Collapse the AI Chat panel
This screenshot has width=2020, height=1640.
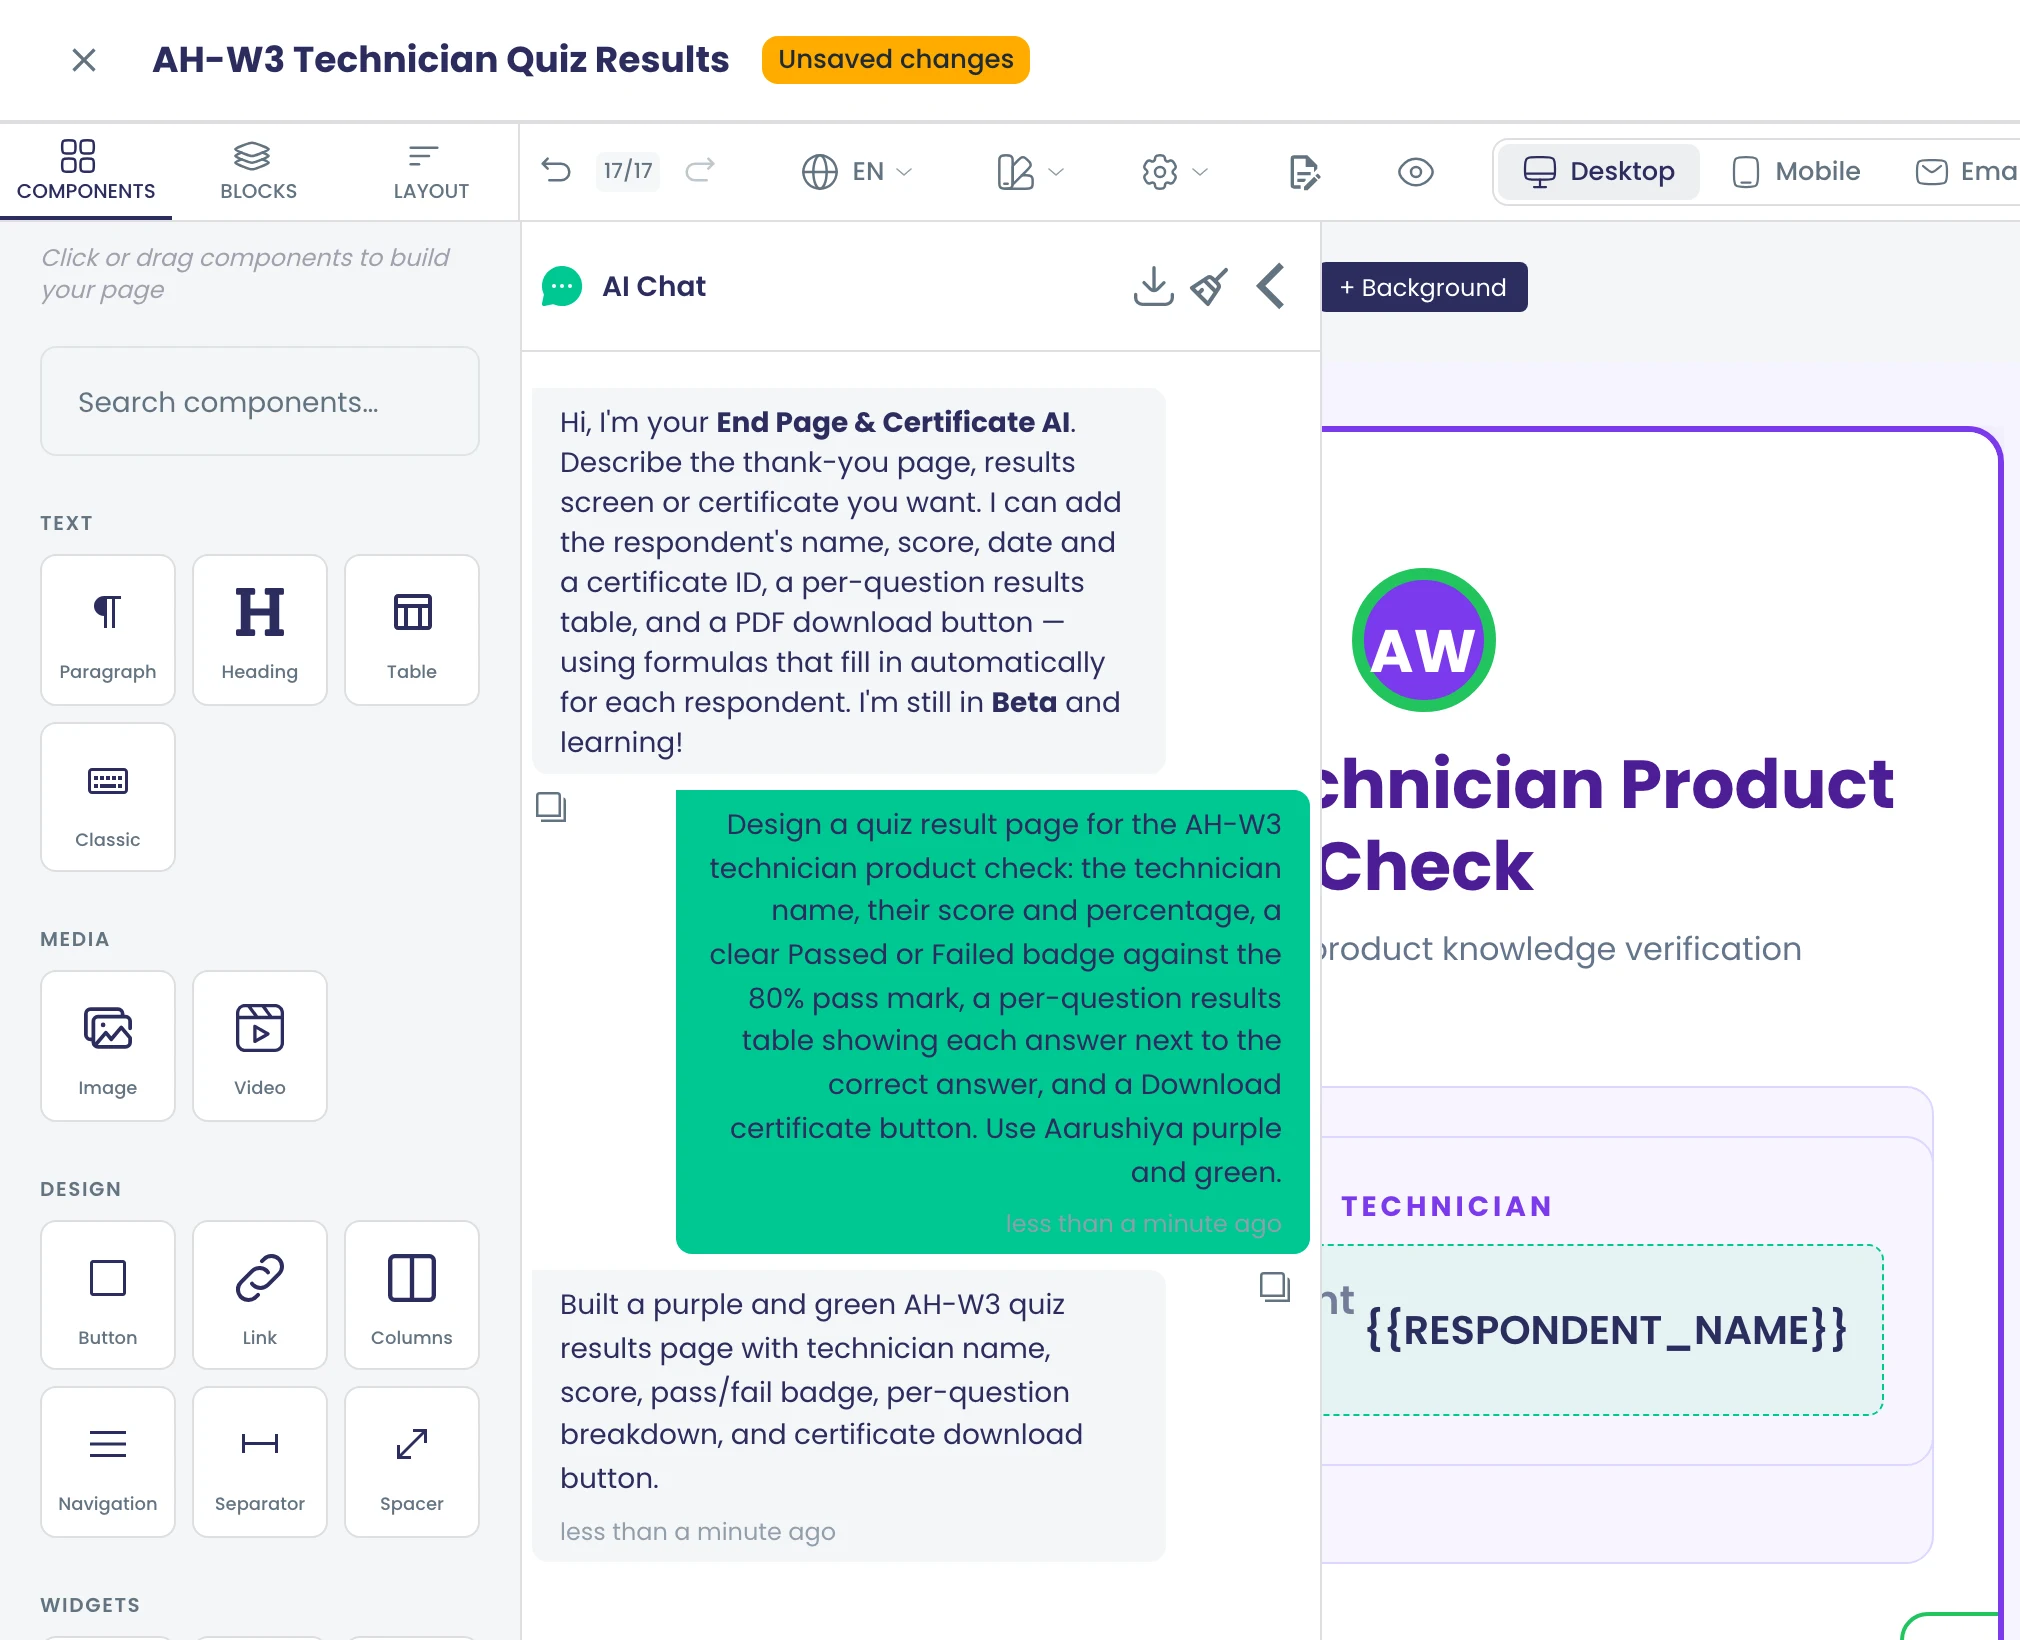tap(1270, 286)
